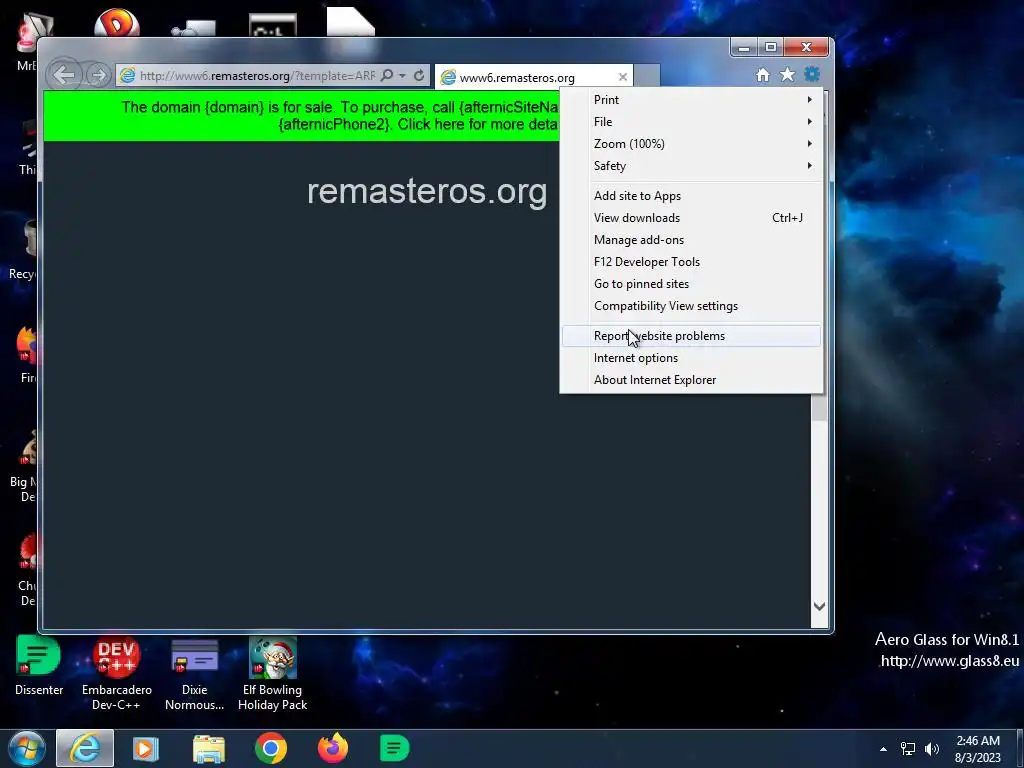The width and height of the screenshot is (1024, 768).
Task: Expand the File submenu
Action: click(x=692, y=122)
